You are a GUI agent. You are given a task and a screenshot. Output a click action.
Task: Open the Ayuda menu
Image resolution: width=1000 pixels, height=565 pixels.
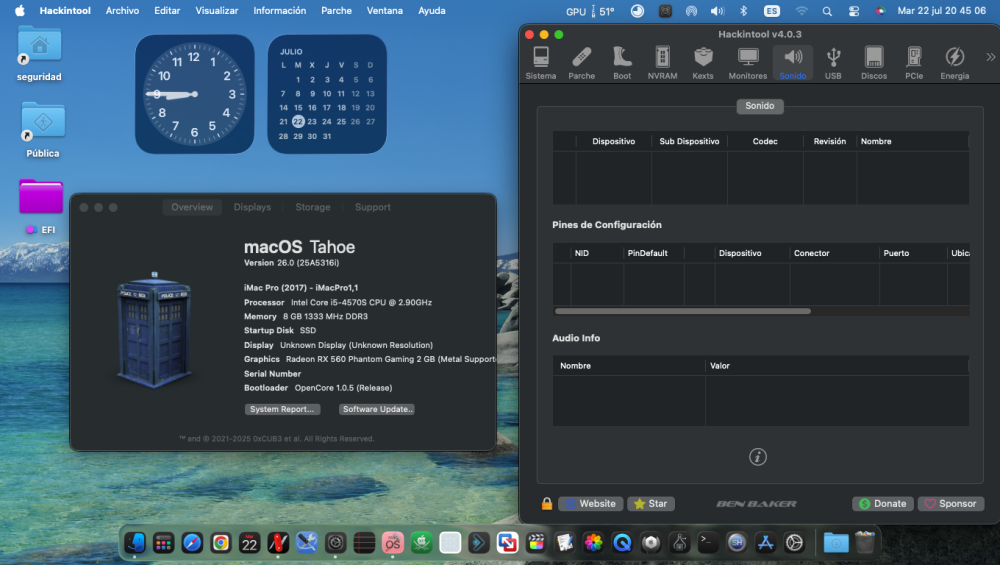click(x=432, y=11)
